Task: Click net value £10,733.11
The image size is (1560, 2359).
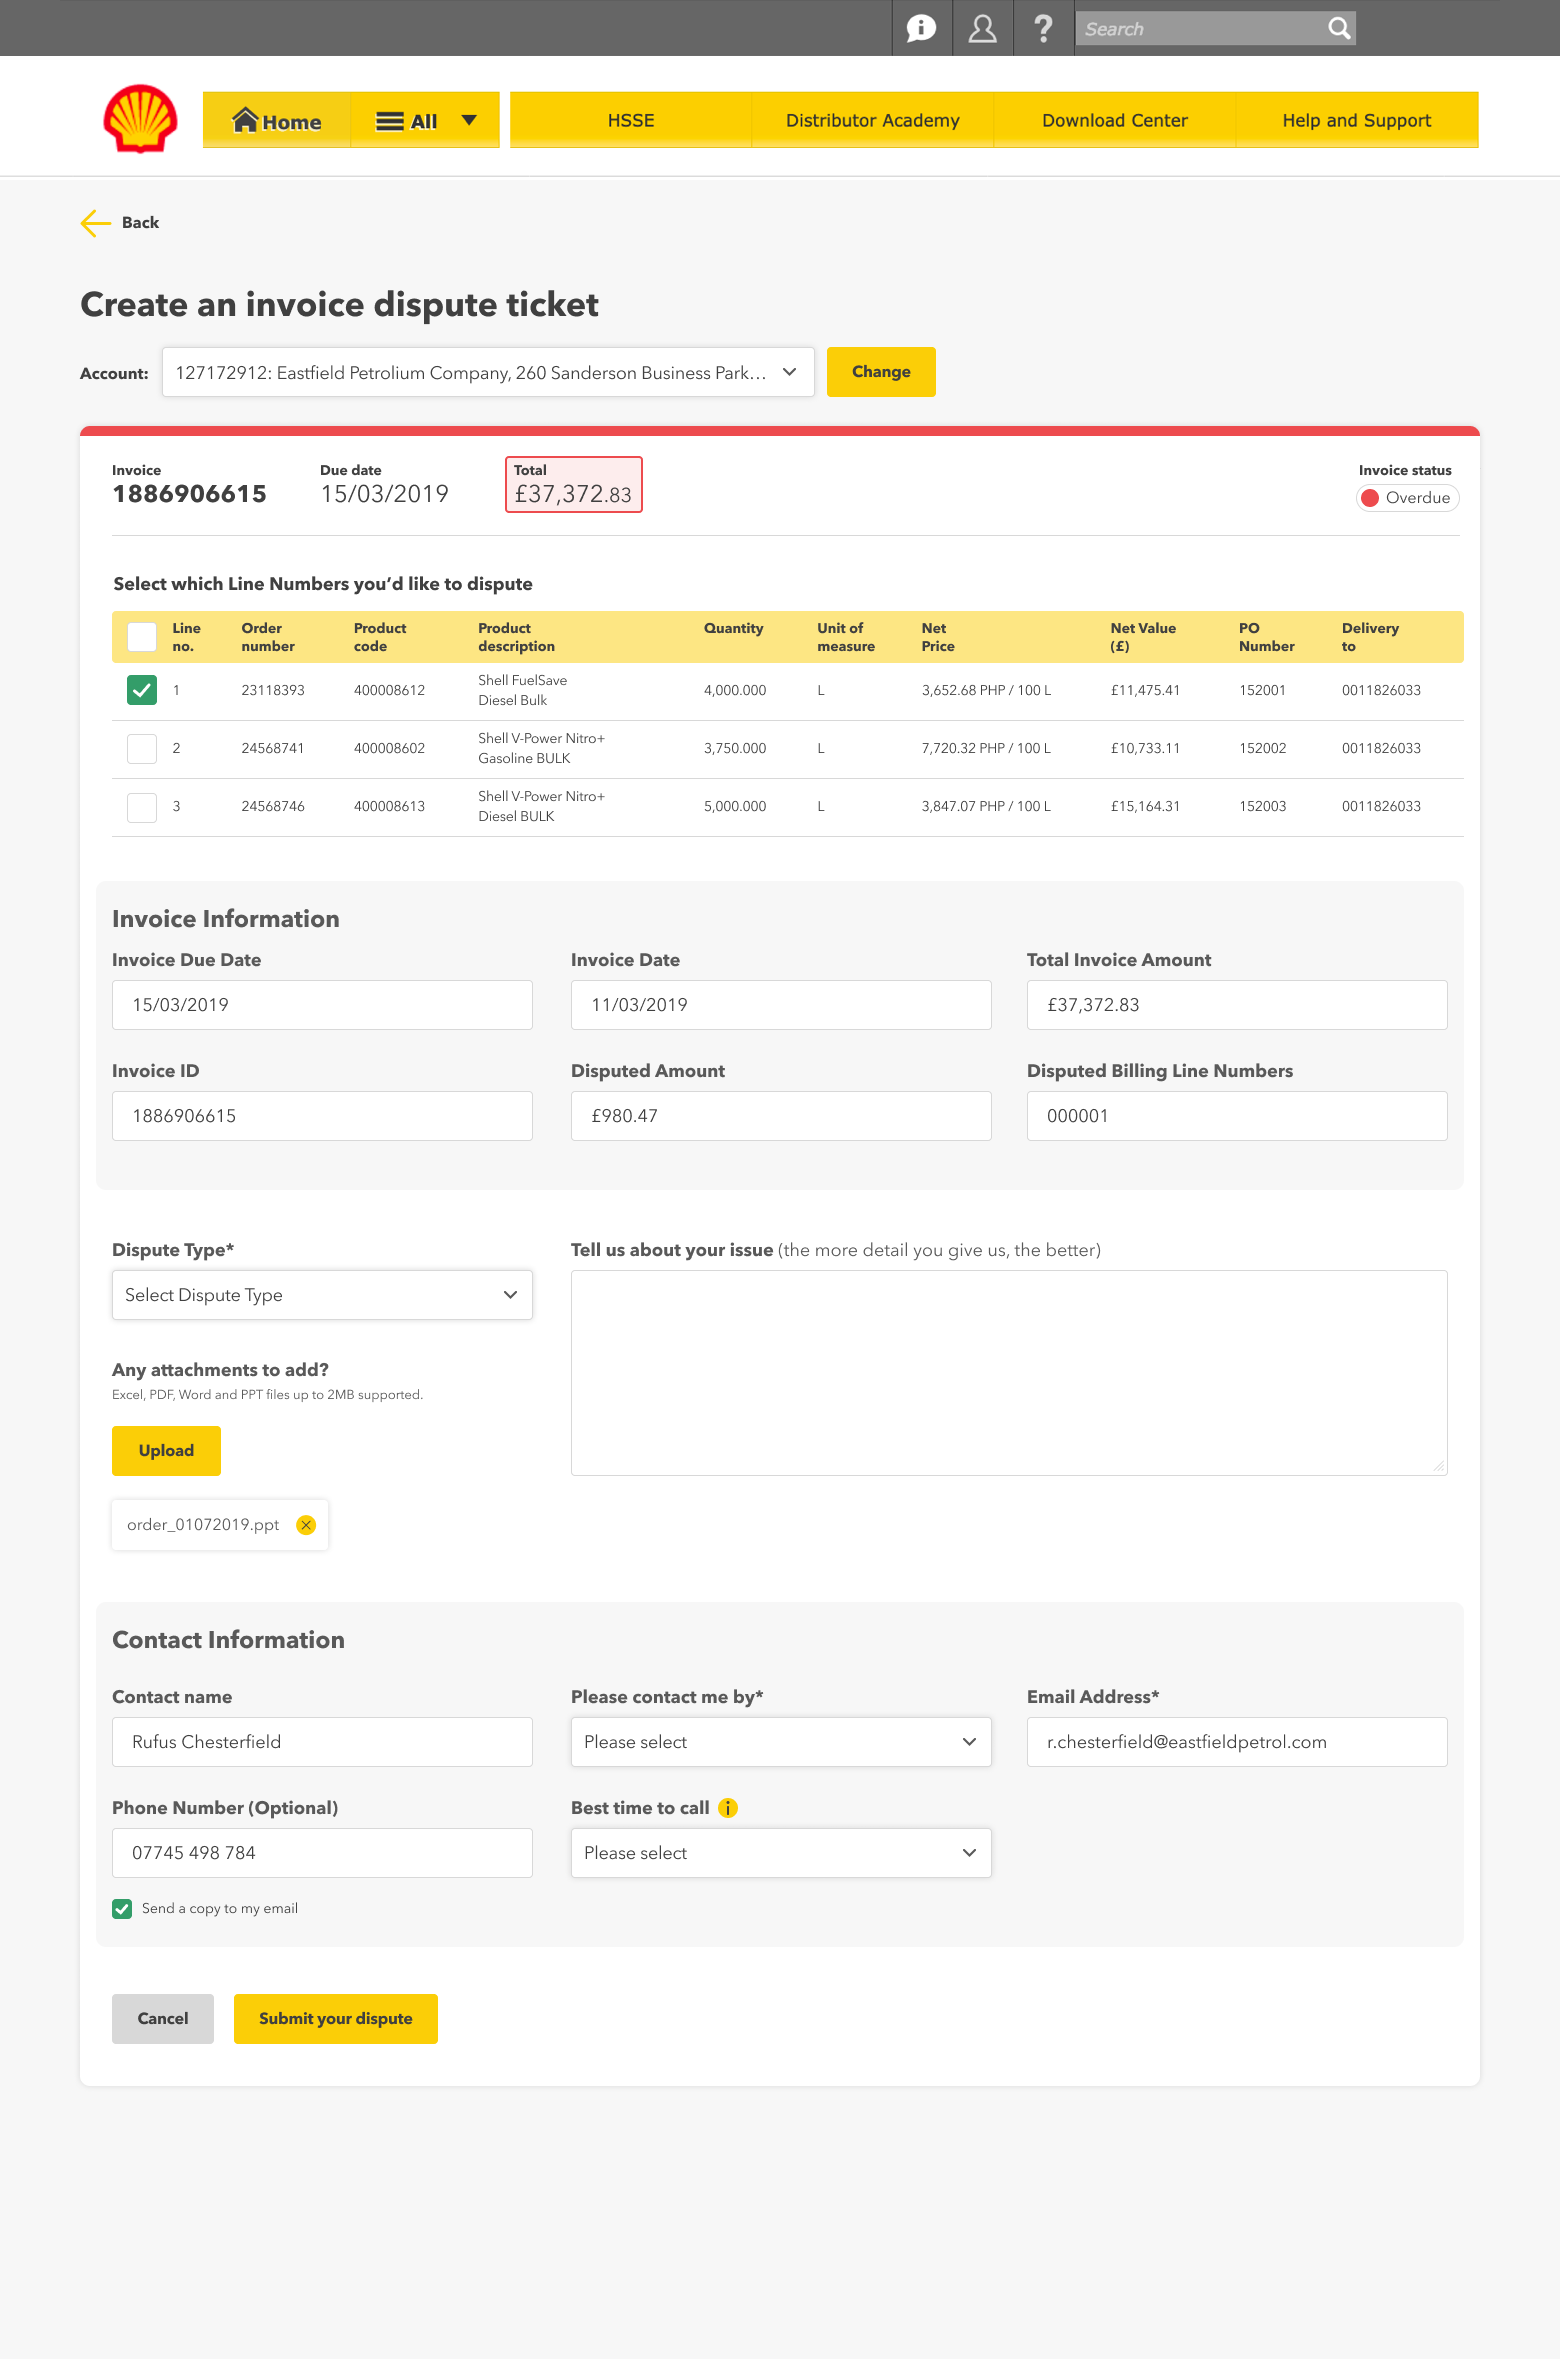Action: (1145, 749)
